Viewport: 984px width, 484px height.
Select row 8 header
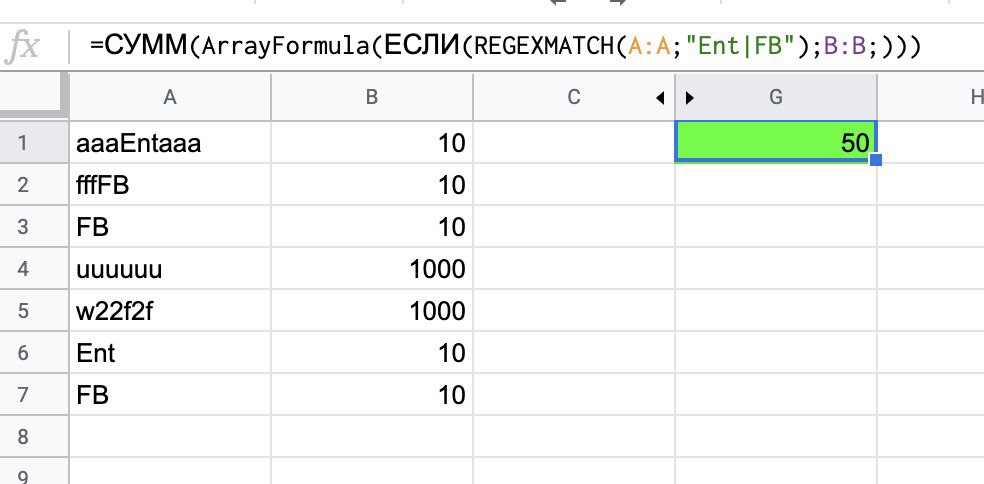pyautogui.click(x=34, y=437)
